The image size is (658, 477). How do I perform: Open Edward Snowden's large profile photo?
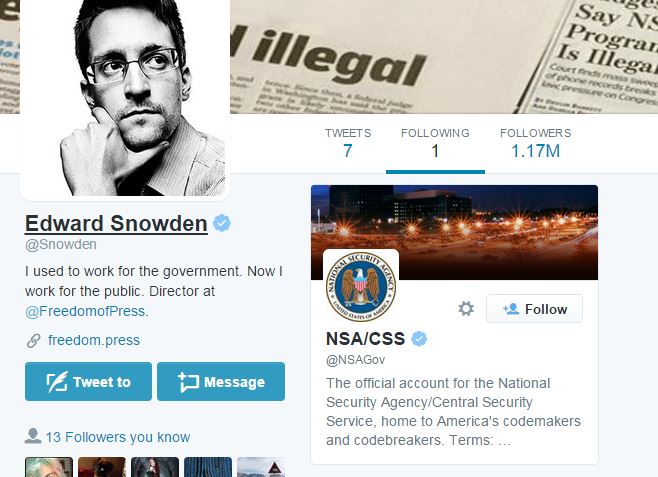(125, 98)
